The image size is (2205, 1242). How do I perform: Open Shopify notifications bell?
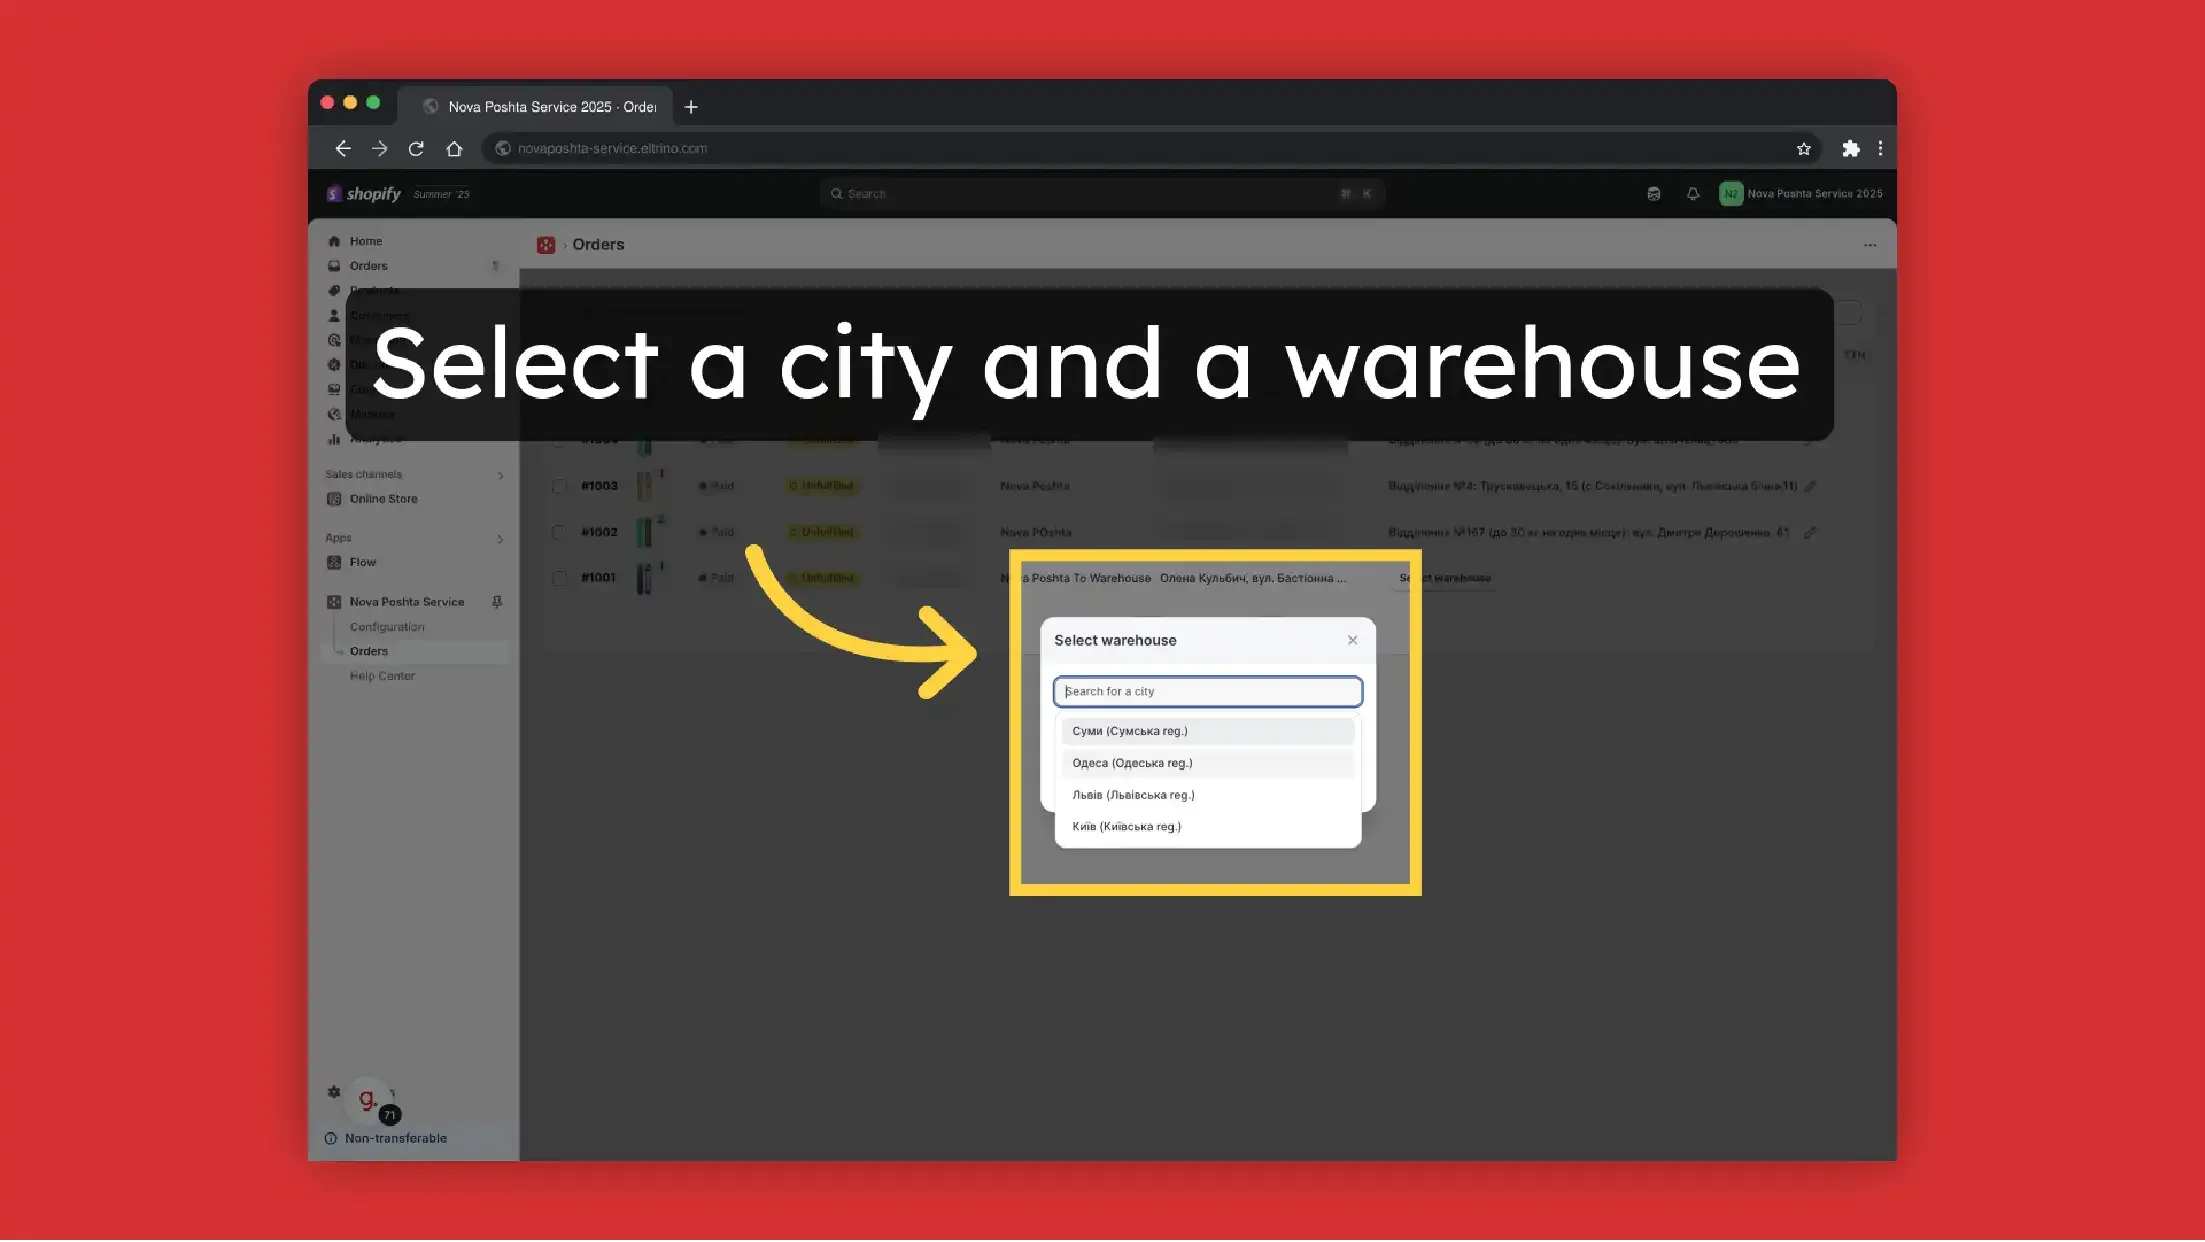pyautogui.click(x=1692, y=194)
